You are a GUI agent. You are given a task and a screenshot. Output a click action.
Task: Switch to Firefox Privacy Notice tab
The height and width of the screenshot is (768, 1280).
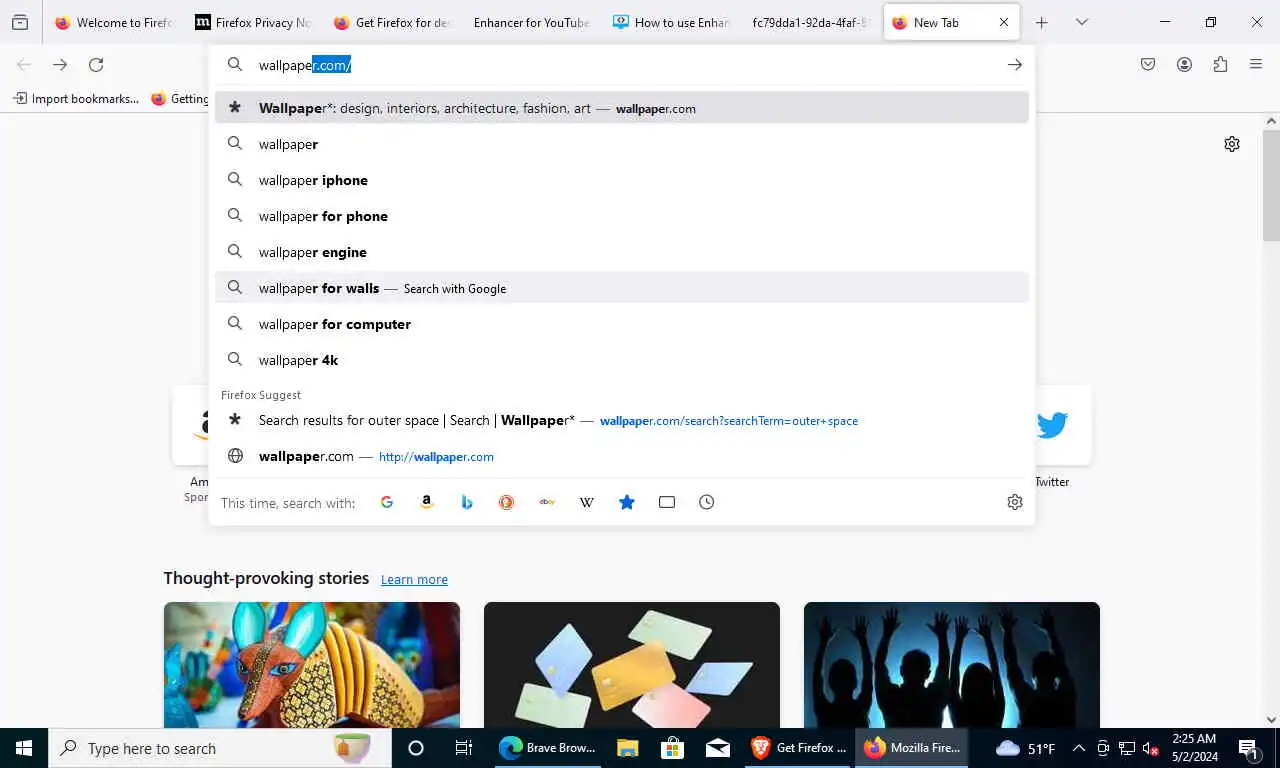pos(252,22)
